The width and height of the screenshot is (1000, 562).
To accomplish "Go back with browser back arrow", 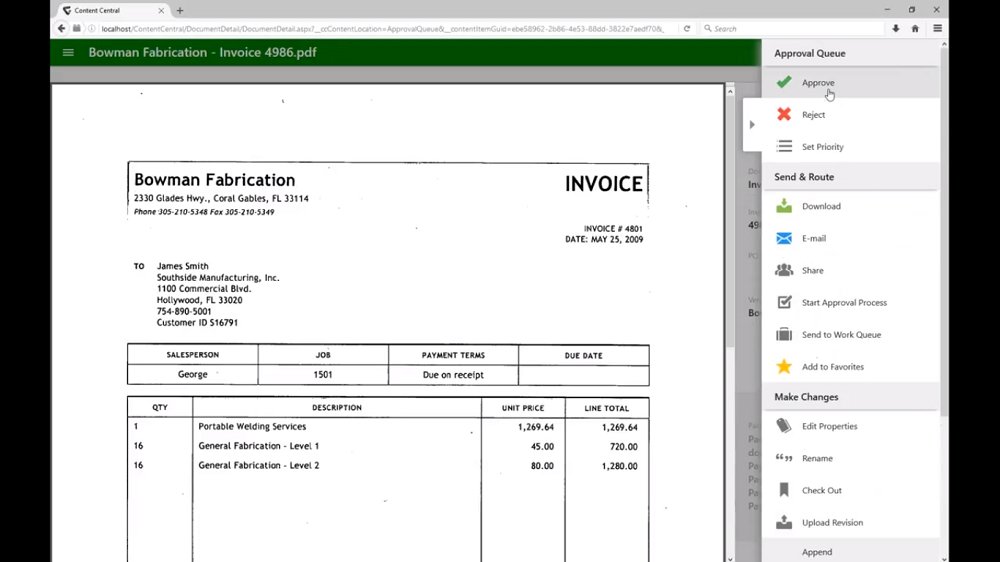I will pyautogui.click(x=61, y=29).
